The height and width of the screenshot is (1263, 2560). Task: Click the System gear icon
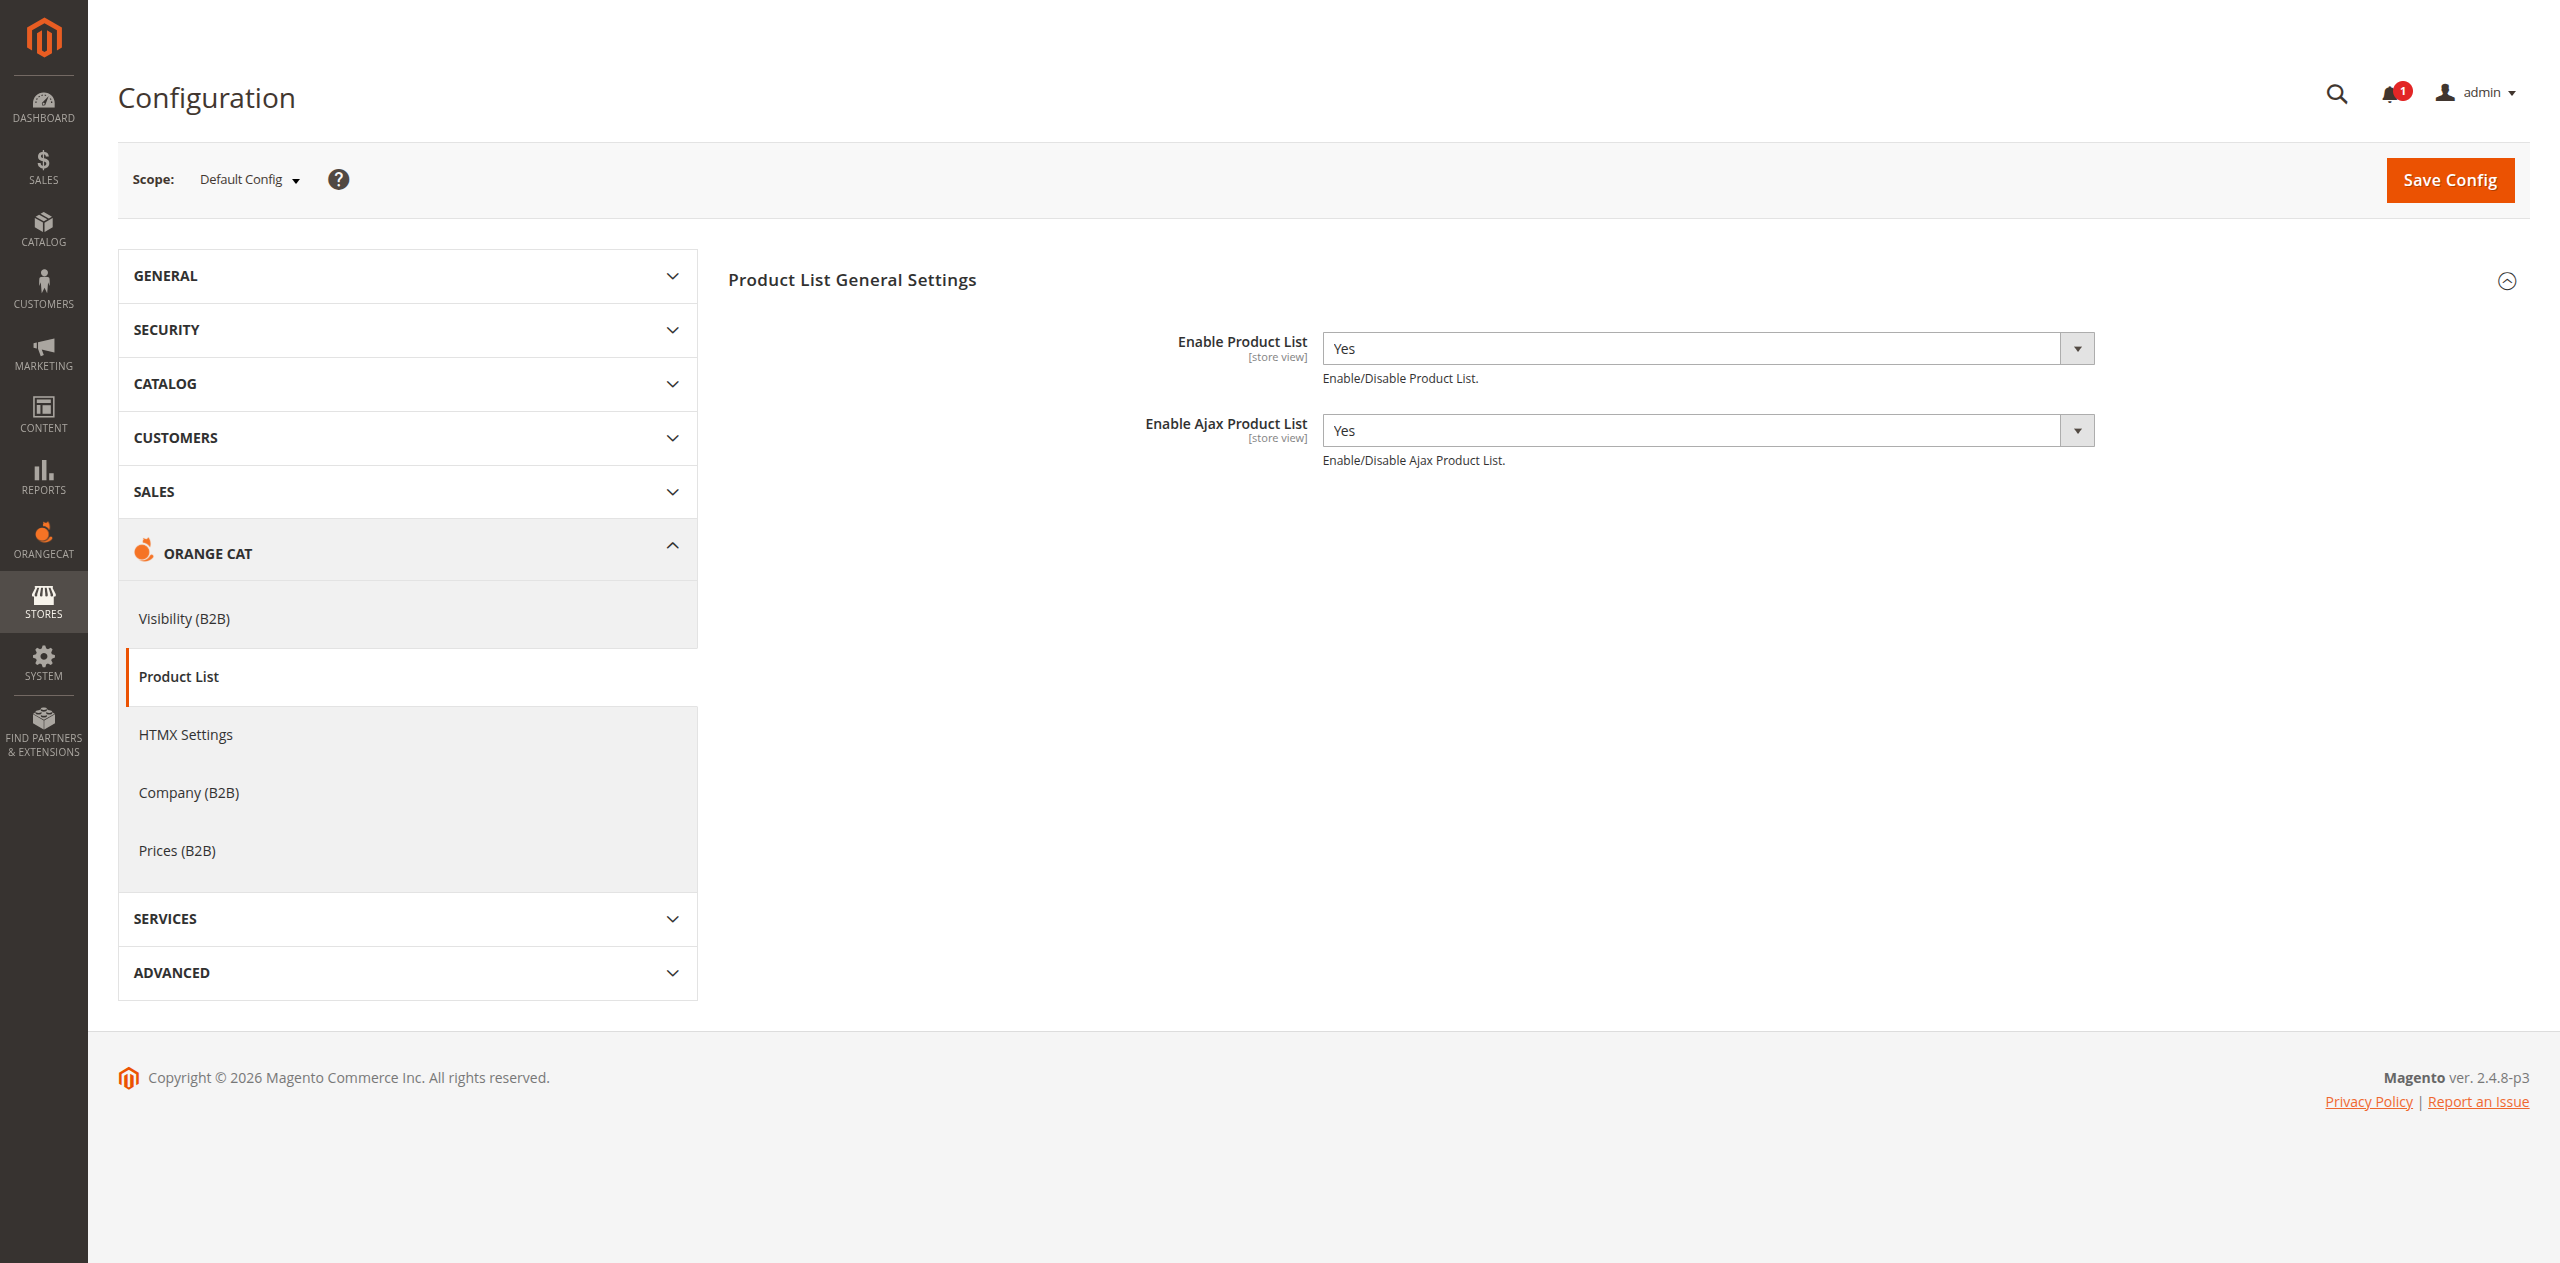click(x=43, y=662)
